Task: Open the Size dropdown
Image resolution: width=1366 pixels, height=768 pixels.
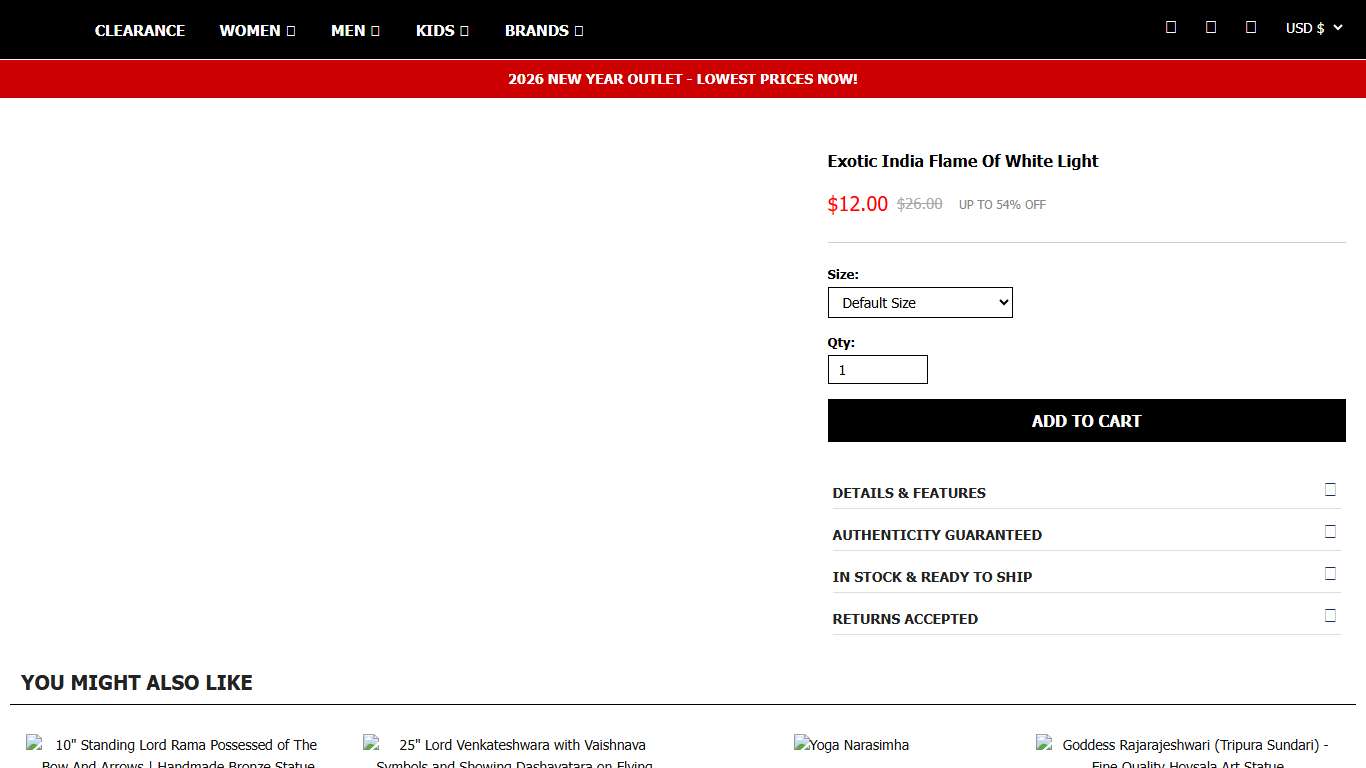Action: [920, 303]
